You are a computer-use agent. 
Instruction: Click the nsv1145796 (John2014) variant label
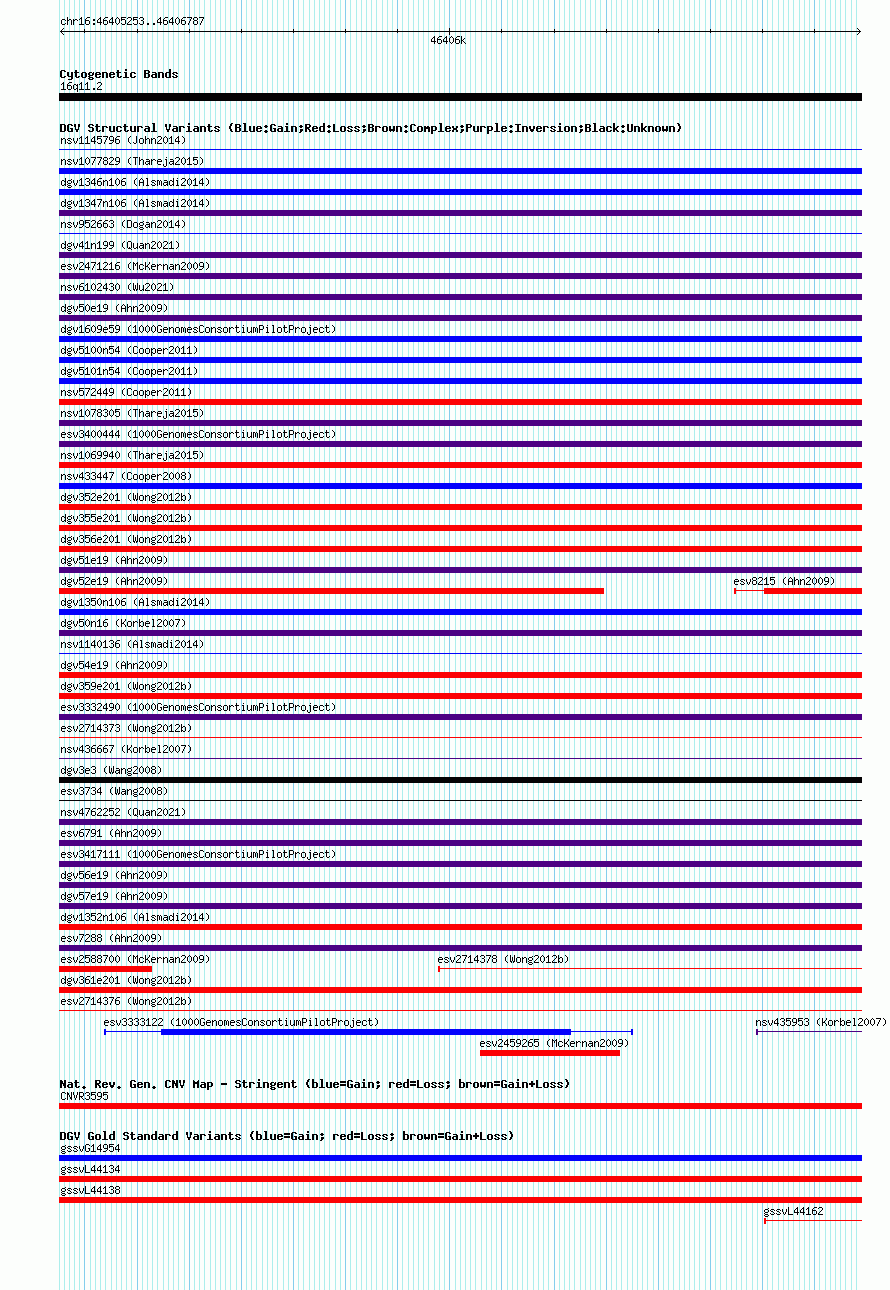pyautogui.click(x=123, y=140)
